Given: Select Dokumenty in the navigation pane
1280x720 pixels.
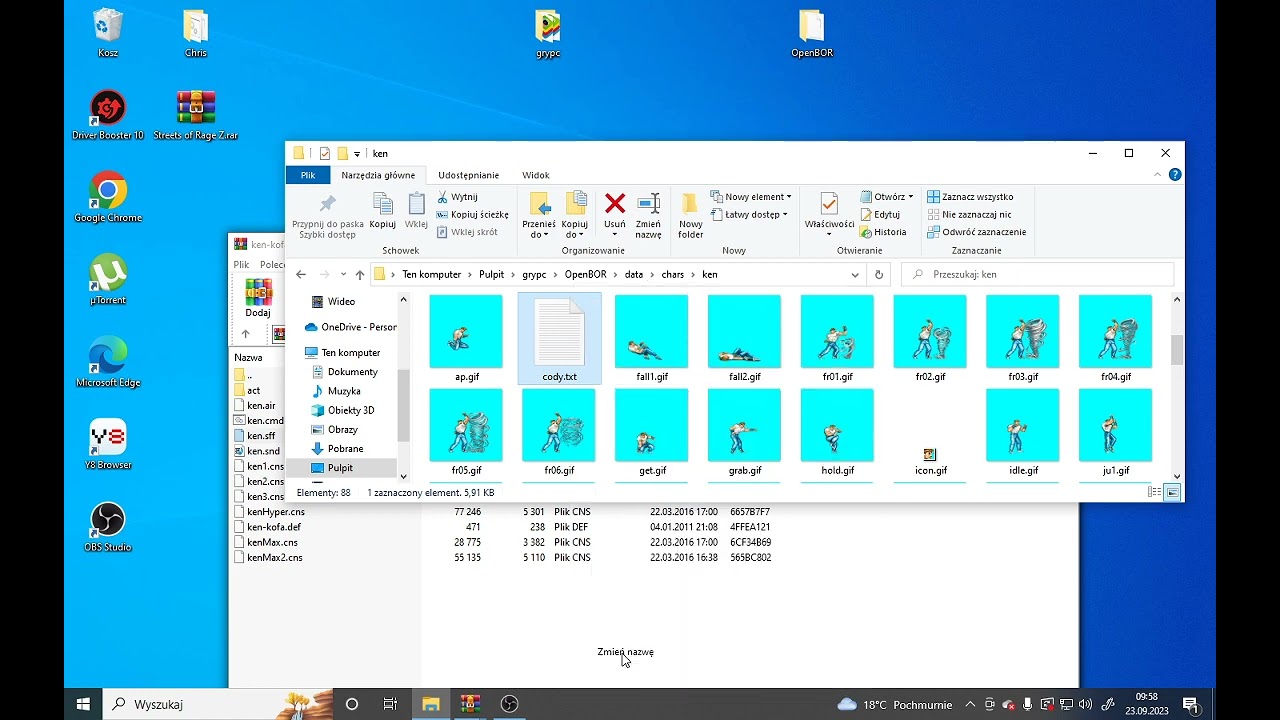Looking at the screenshot, I should (x=352, y=371).
